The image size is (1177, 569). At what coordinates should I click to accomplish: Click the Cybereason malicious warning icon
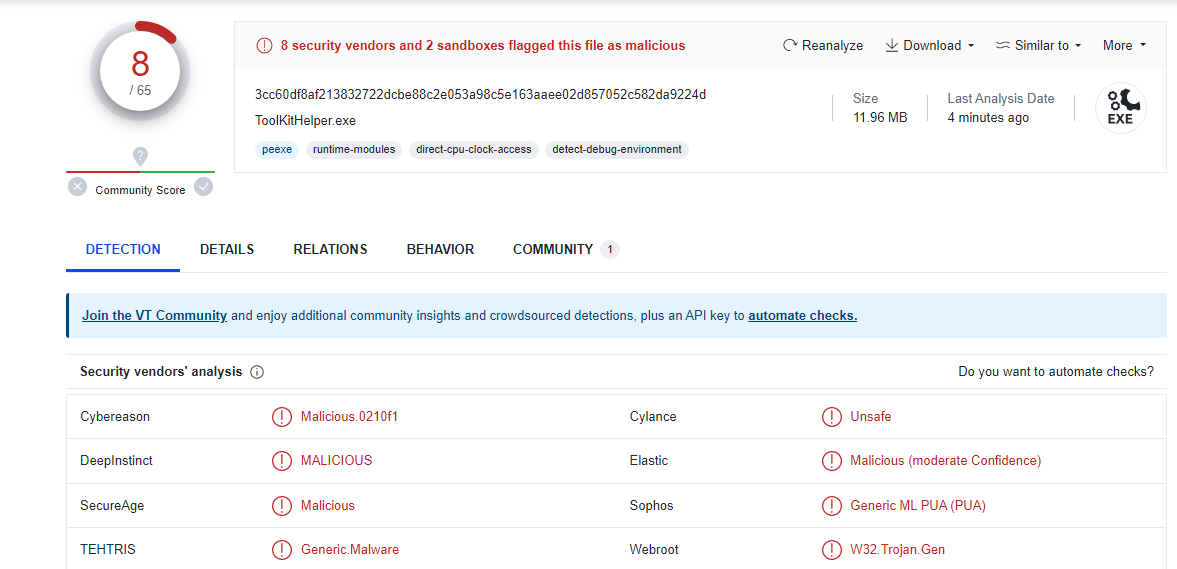[282, 417]
